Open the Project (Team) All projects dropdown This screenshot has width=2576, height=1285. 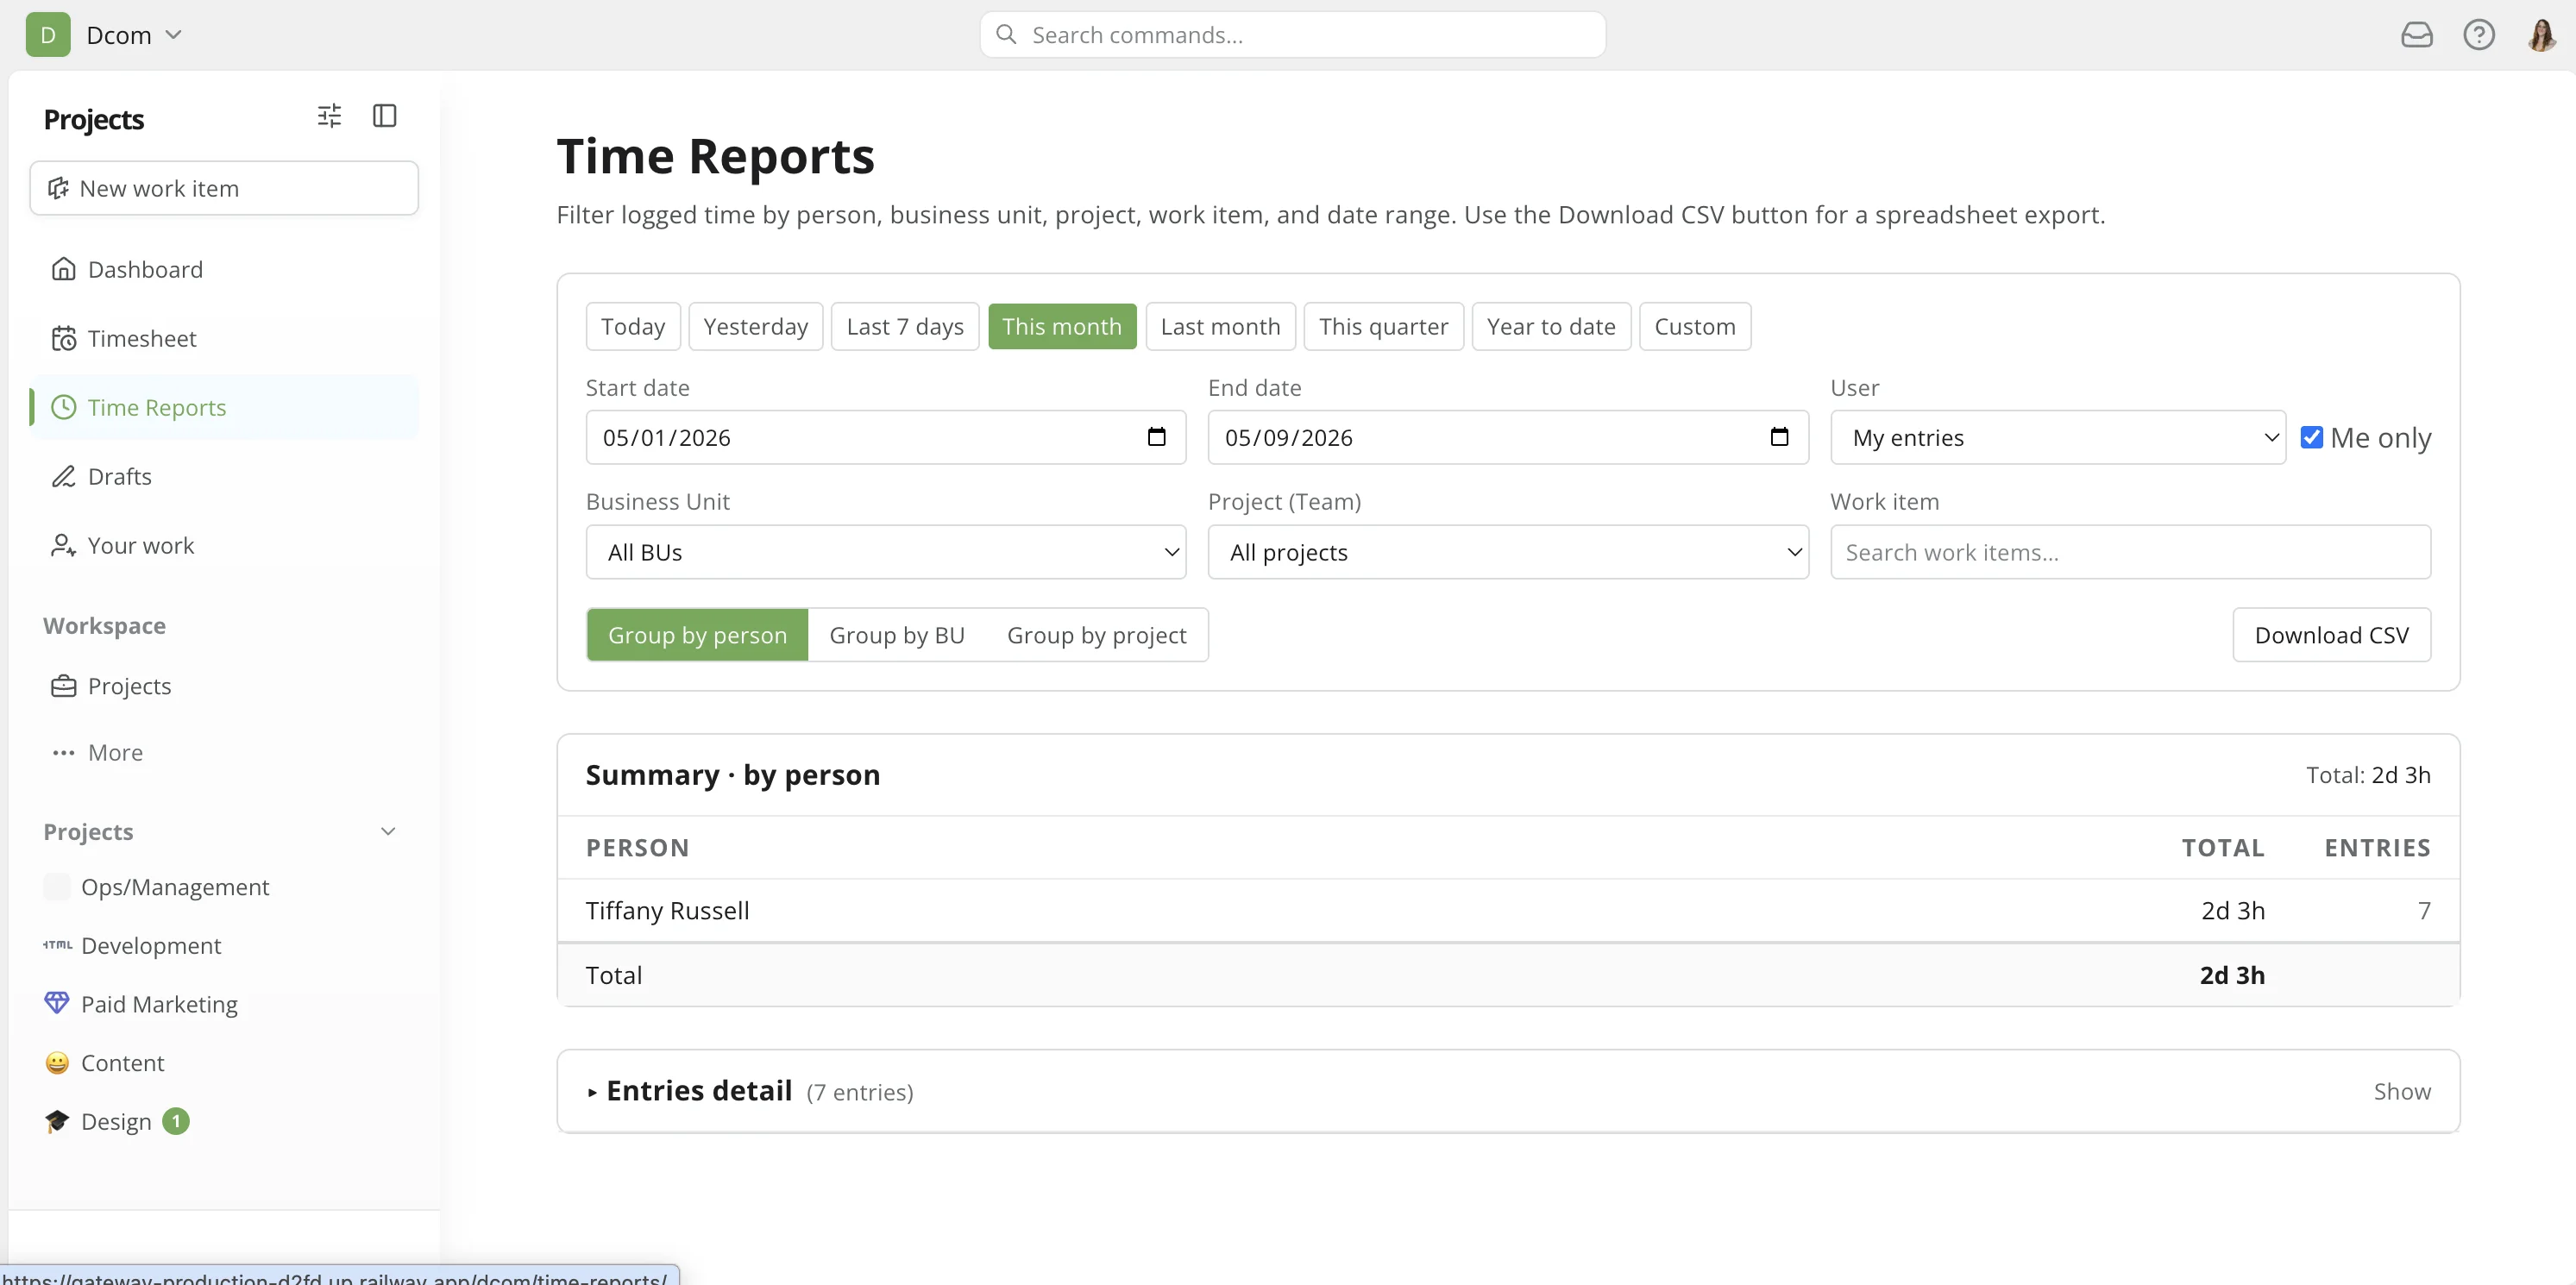(1508, 552)
